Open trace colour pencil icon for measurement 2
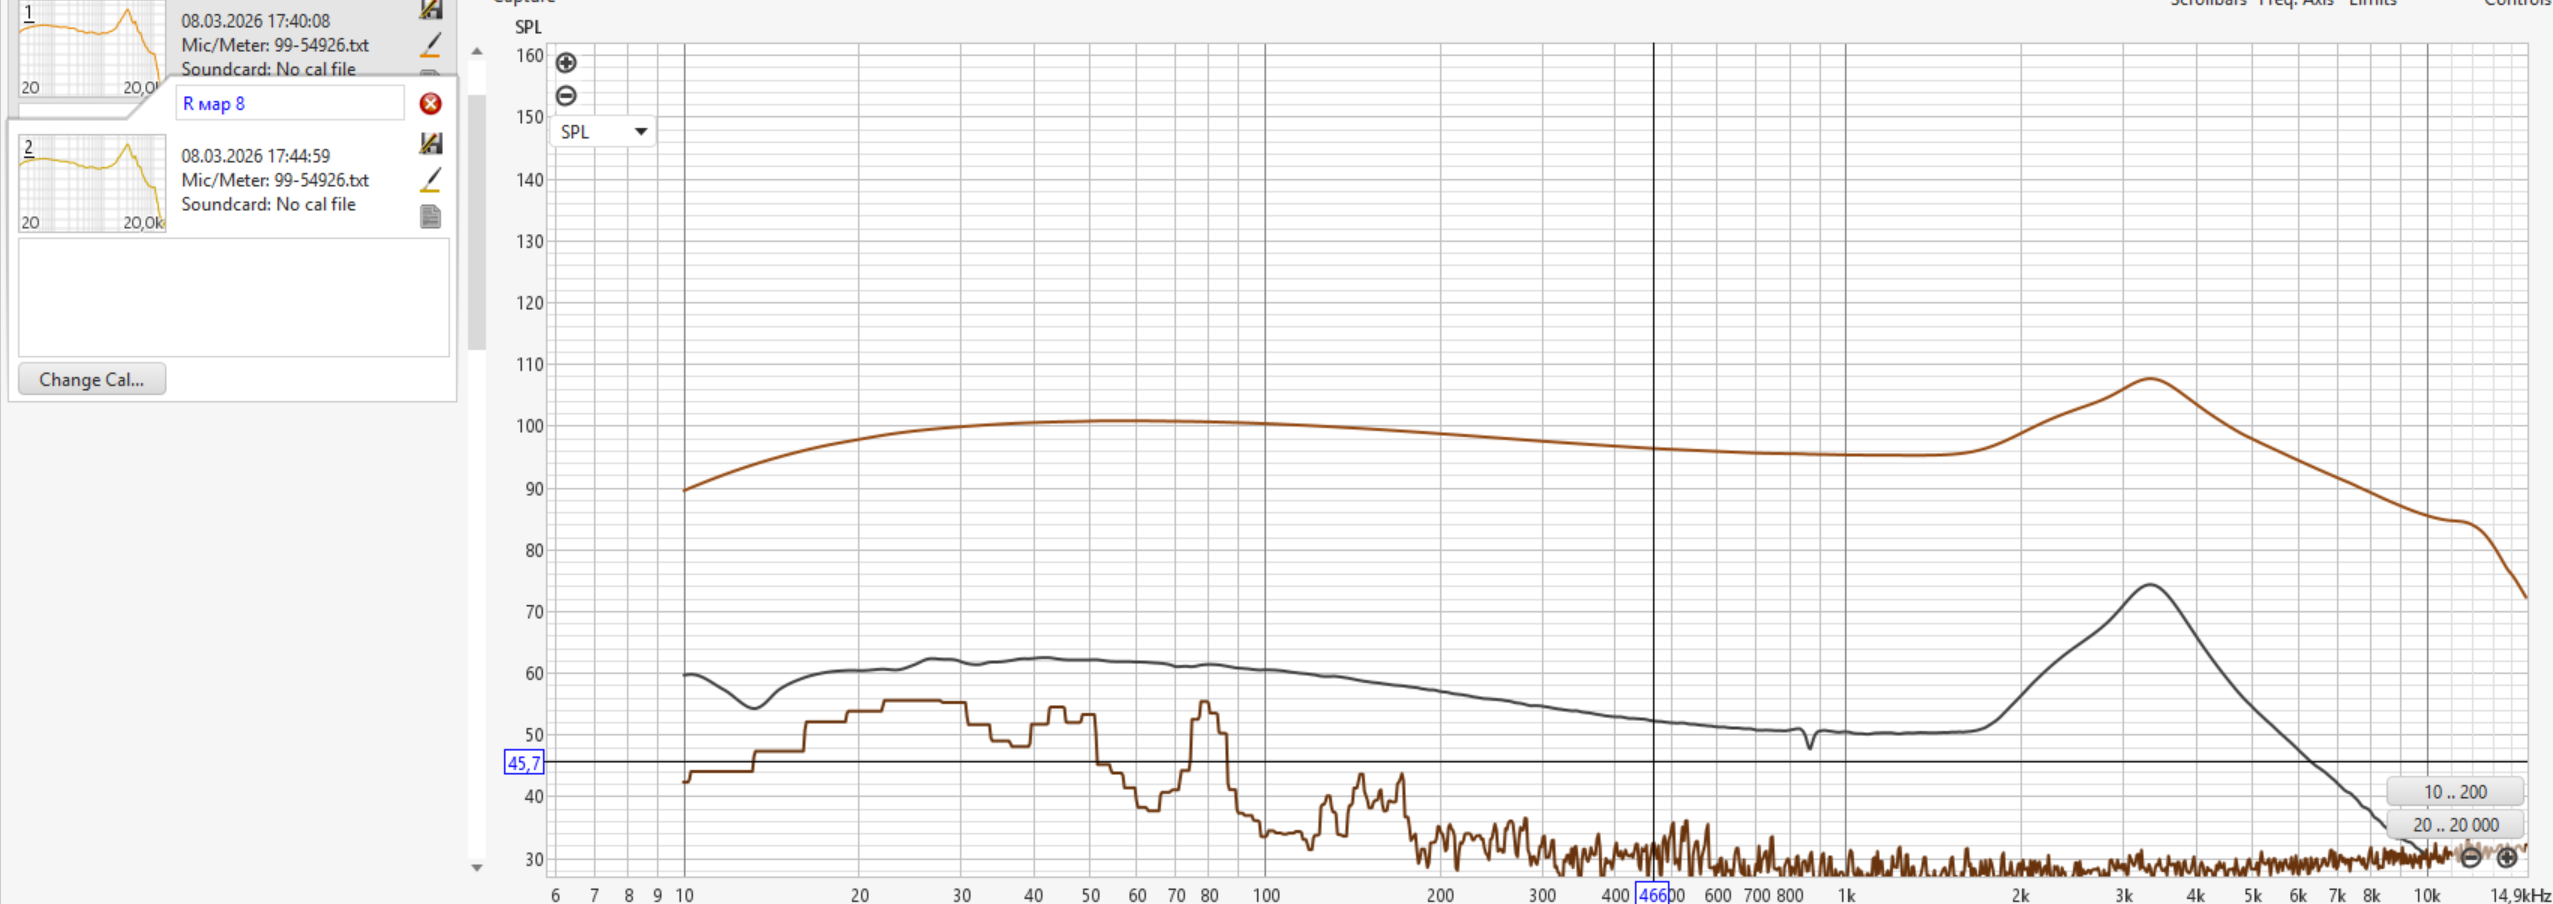Viewport: 2553px width, 904px height. [430, 180]
